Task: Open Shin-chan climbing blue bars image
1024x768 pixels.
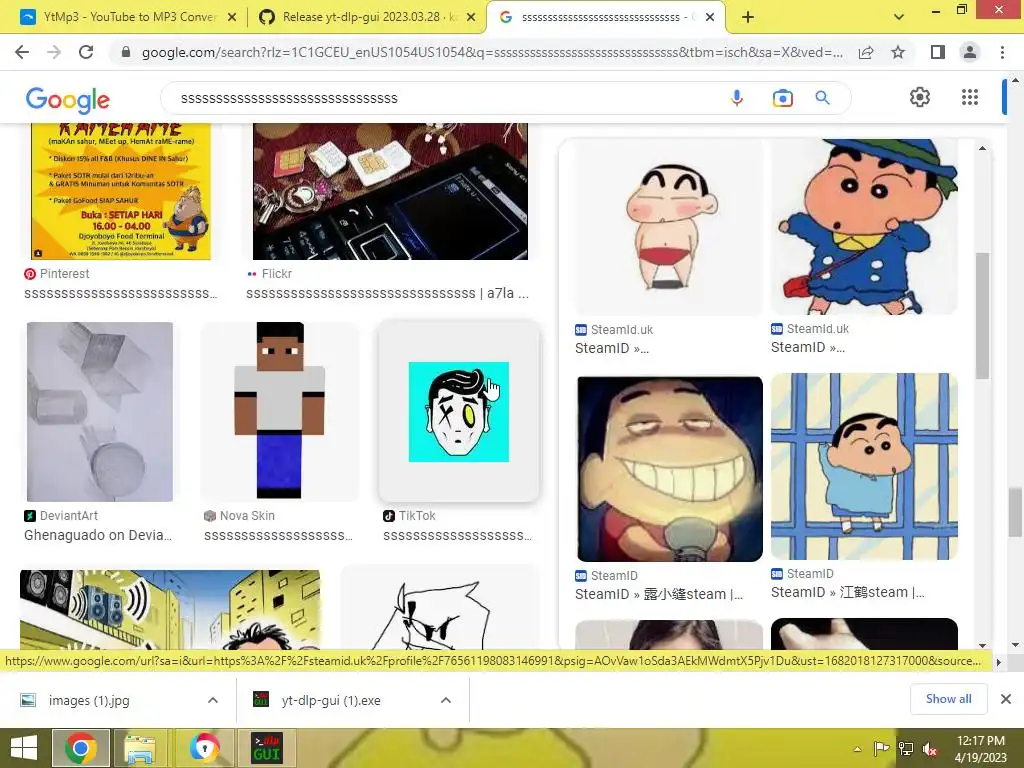Action: click(x=864, y=466)
